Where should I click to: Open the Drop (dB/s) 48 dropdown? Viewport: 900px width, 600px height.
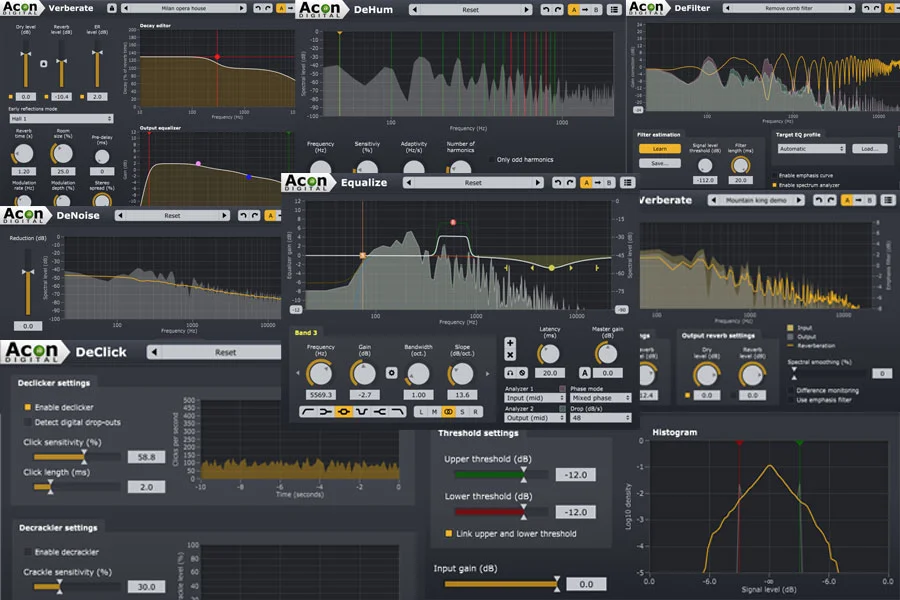600,418
